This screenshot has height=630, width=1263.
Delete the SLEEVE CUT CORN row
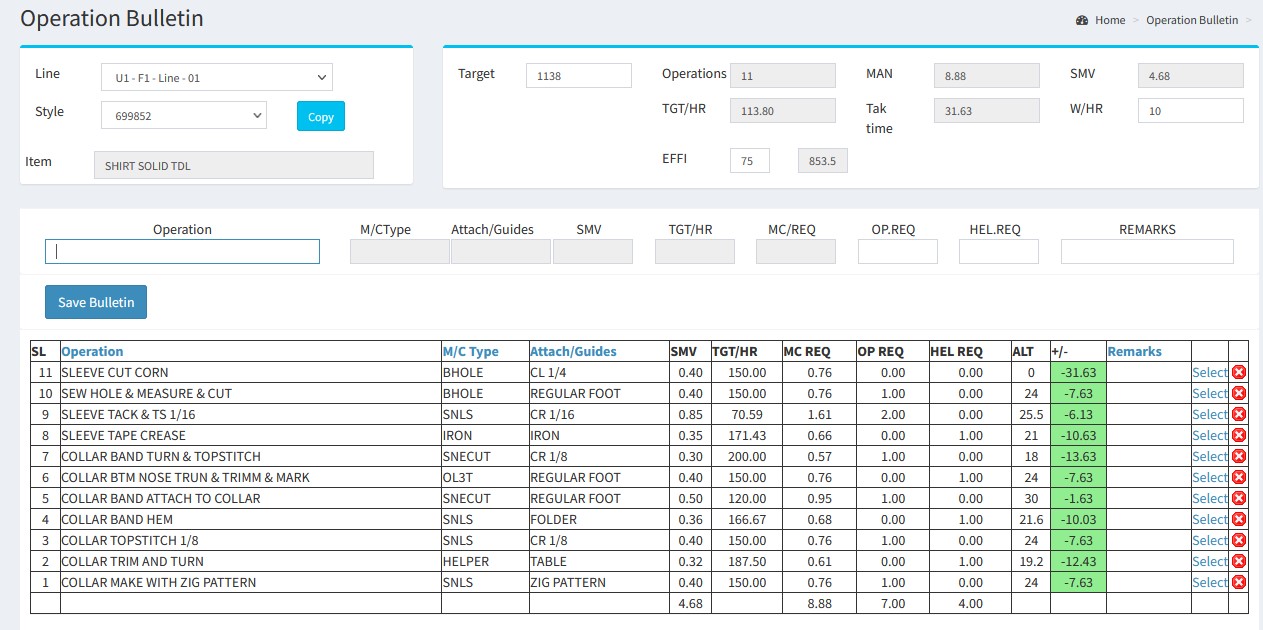tap(1238, 372)
